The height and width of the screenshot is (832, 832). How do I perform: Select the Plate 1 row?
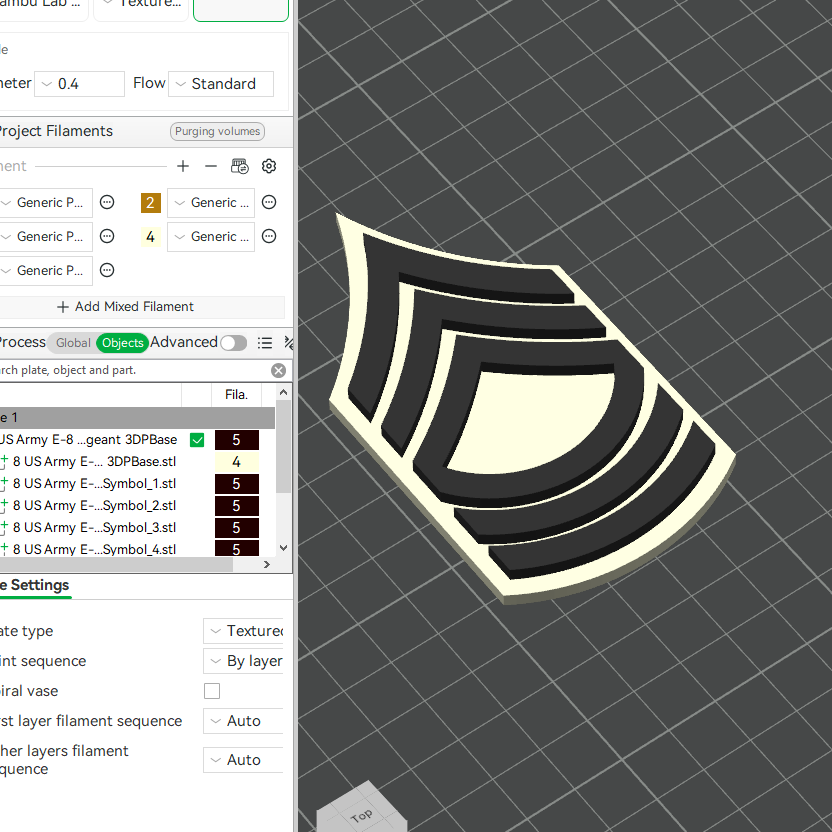click(137, 418)
